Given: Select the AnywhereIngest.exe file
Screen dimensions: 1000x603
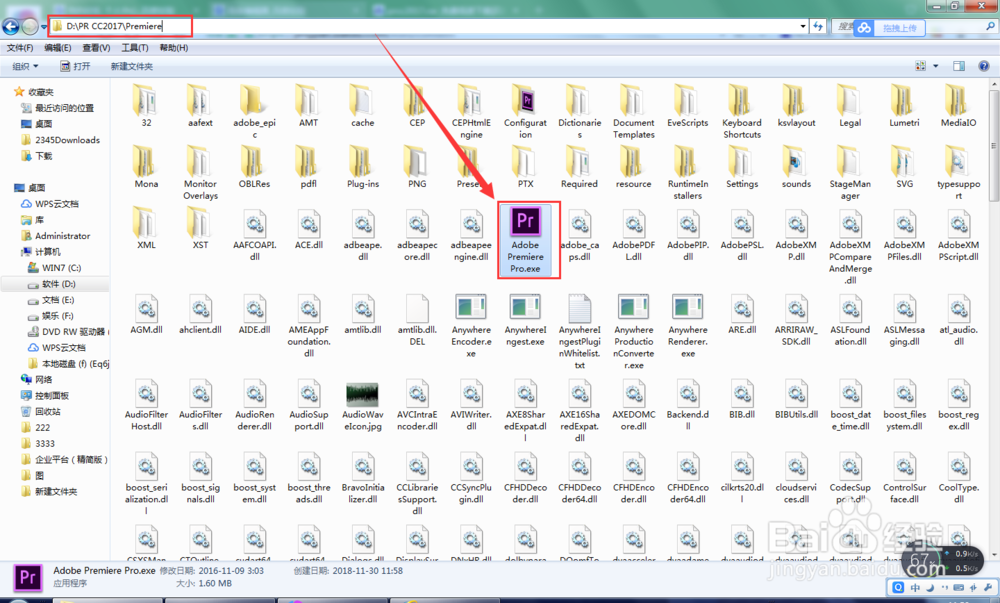Looking at the screenshot, I should 526,320.
